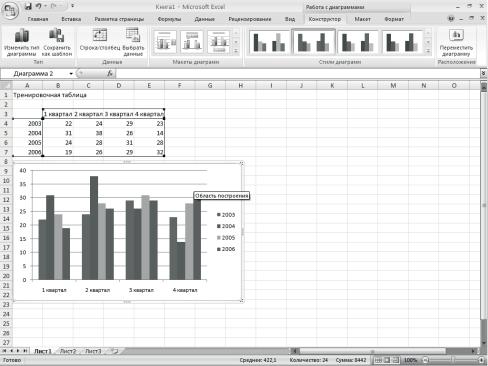Click the Office button
488x366 pixels.
coord(10,10)
